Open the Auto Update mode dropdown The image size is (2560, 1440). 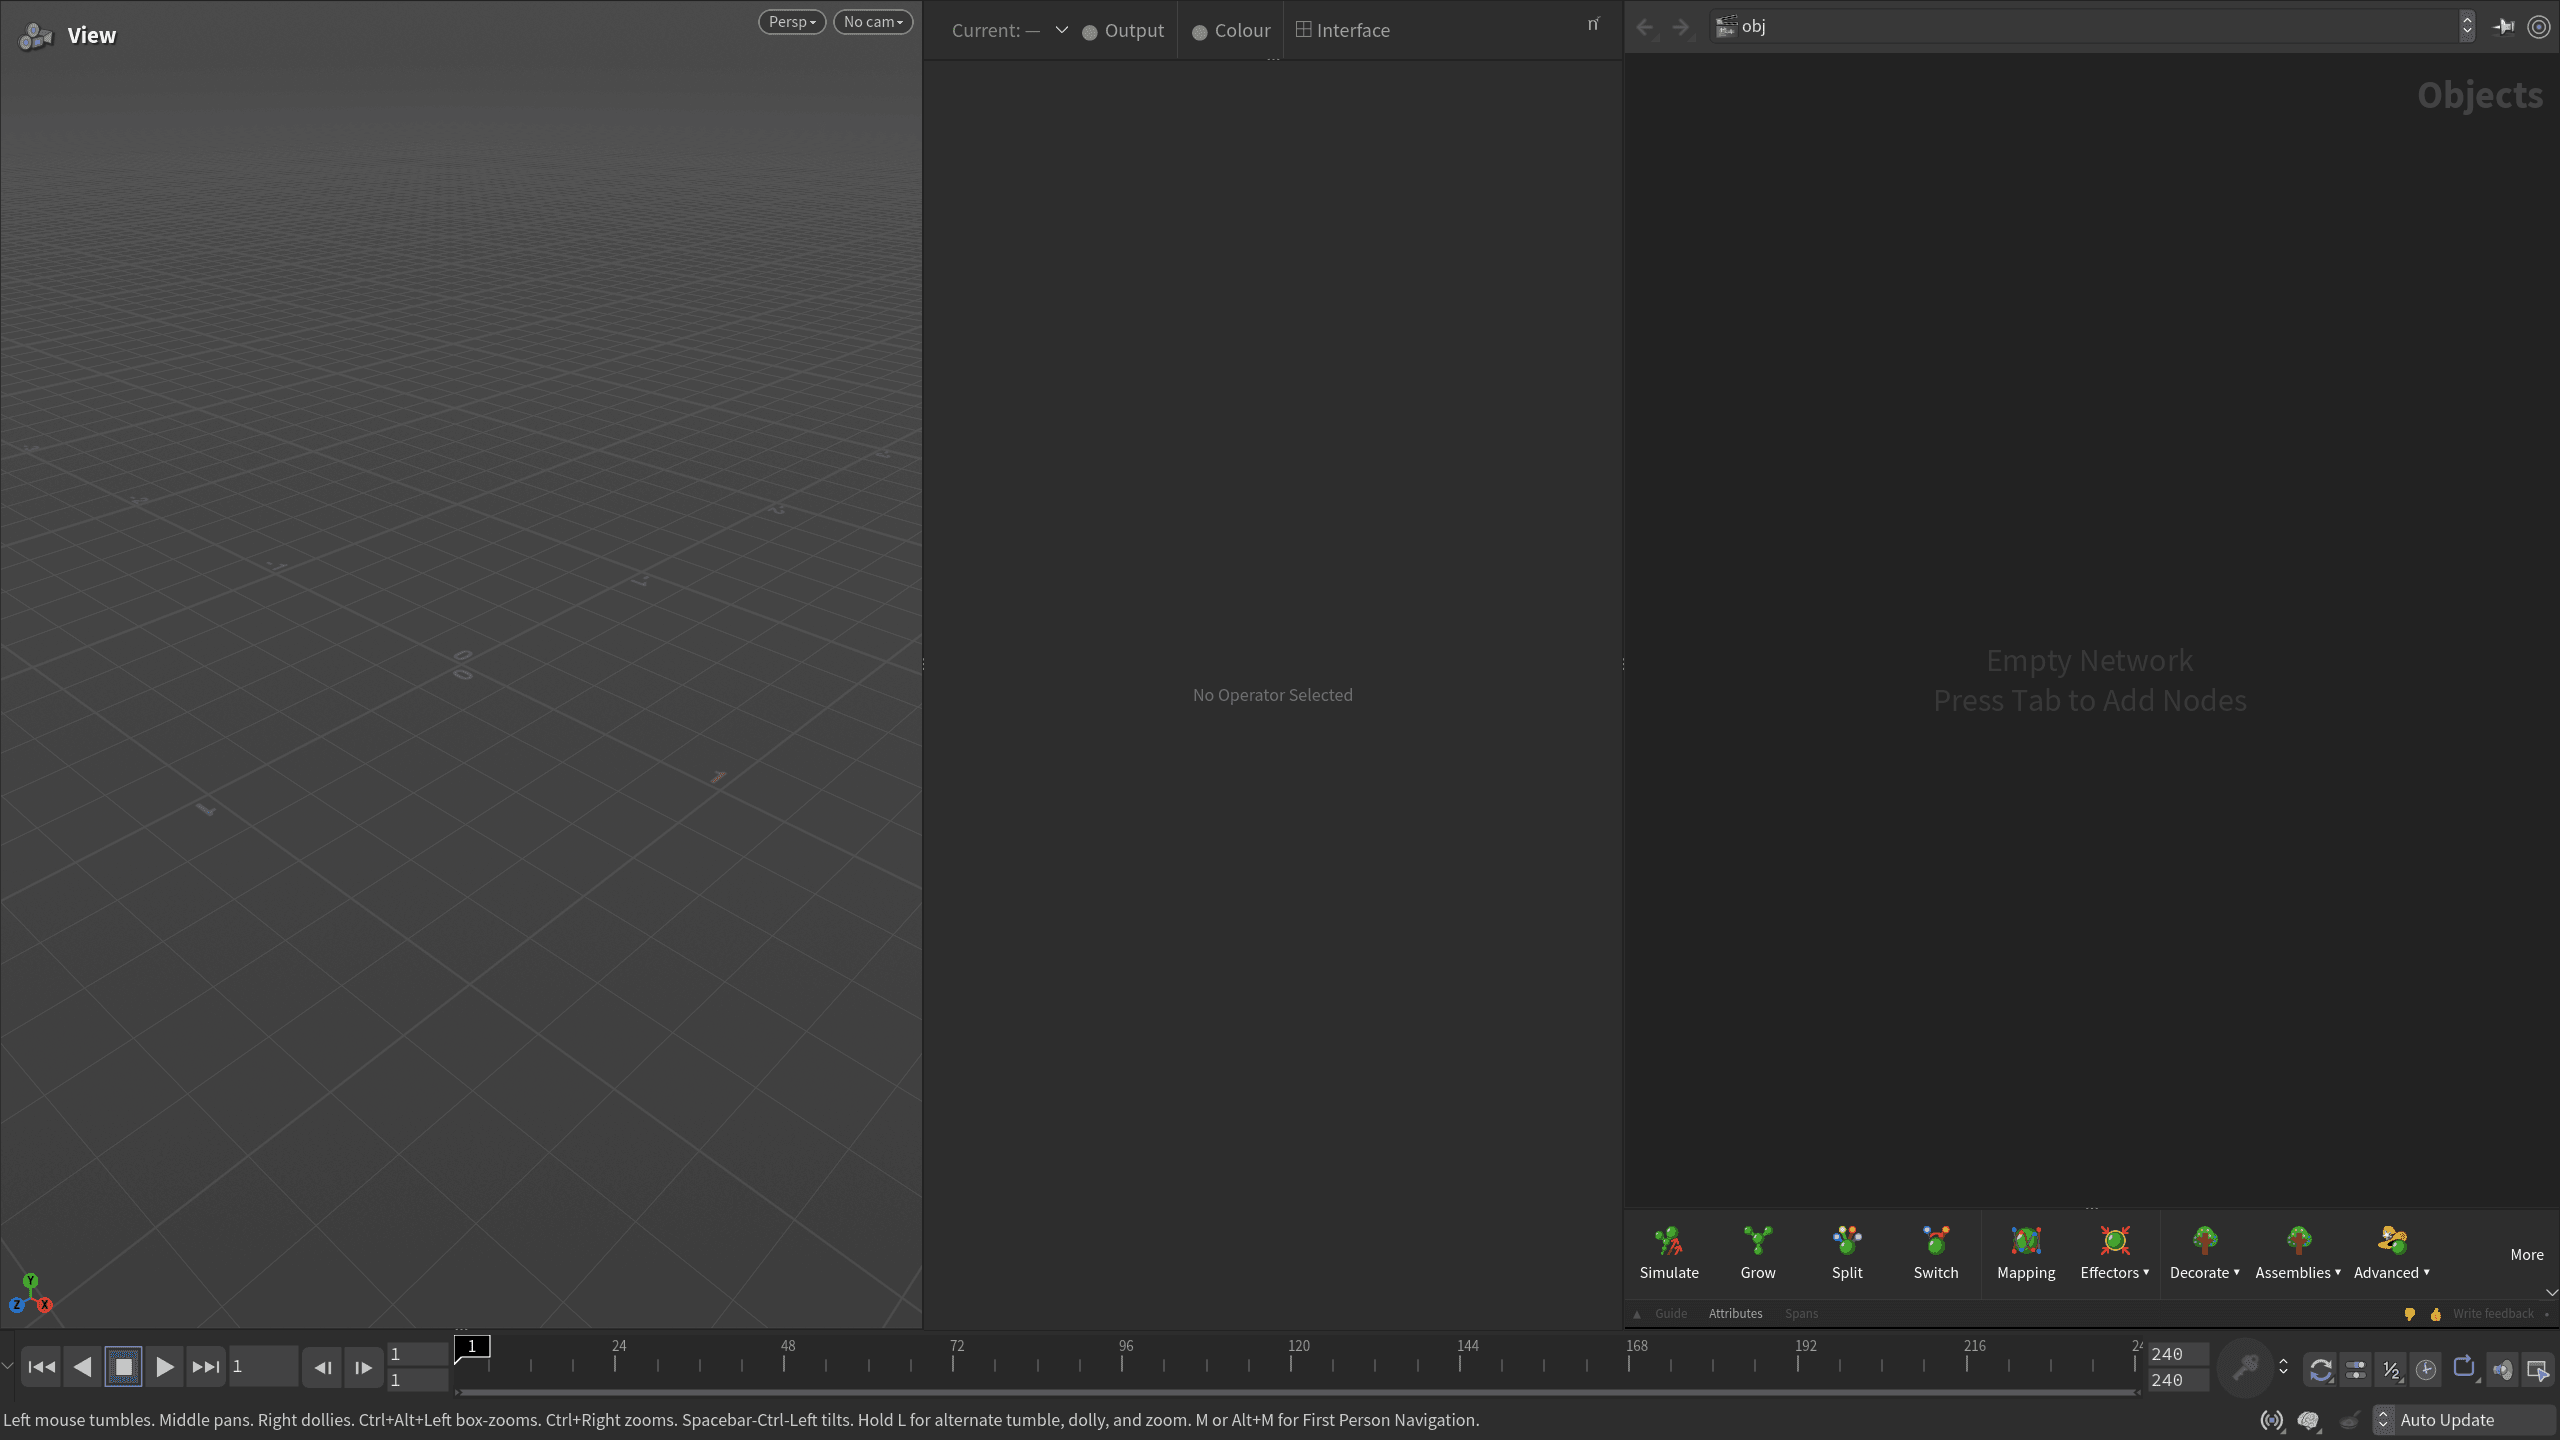(x=2464, y=1420)
